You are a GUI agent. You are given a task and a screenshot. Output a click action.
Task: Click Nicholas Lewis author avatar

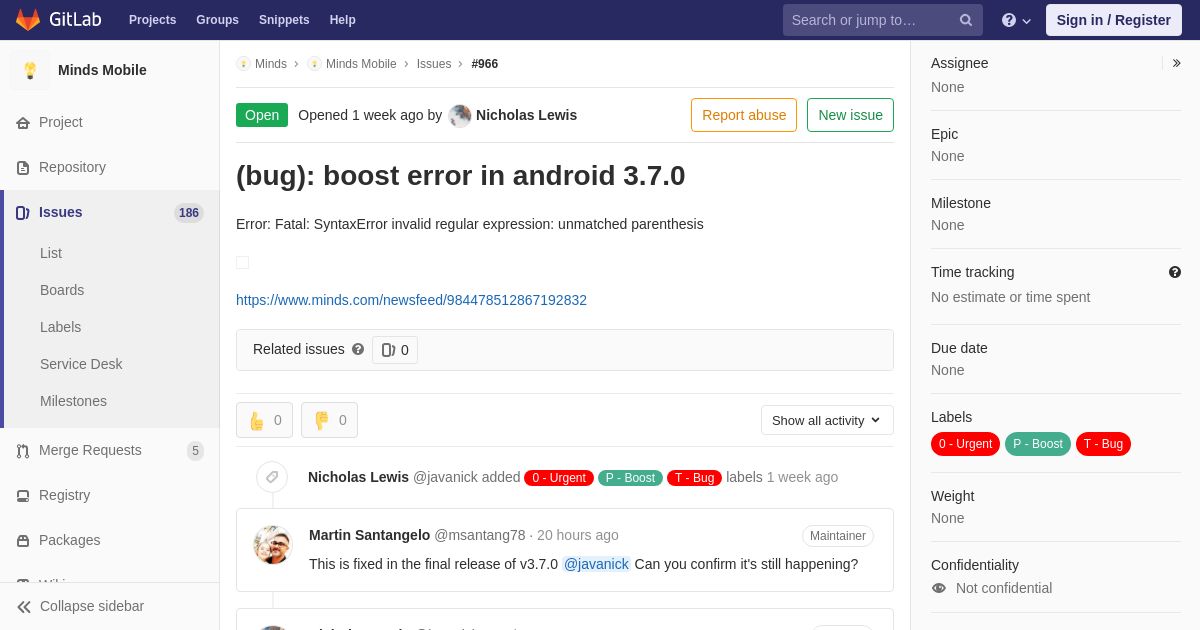460,115
